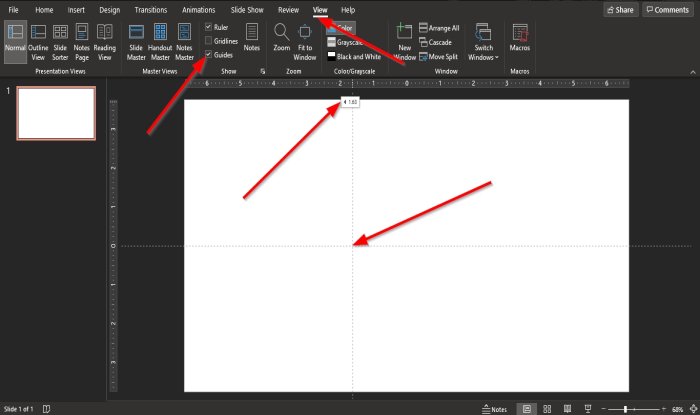Select Fit to Window
The width and height of the screenshot is (700, 415).
(305, 42)
